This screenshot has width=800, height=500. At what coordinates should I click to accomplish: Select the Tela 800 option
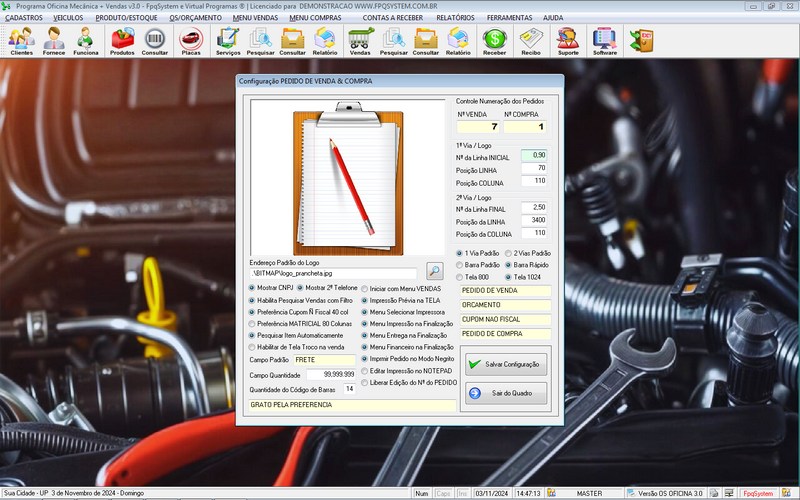(460, 277)
